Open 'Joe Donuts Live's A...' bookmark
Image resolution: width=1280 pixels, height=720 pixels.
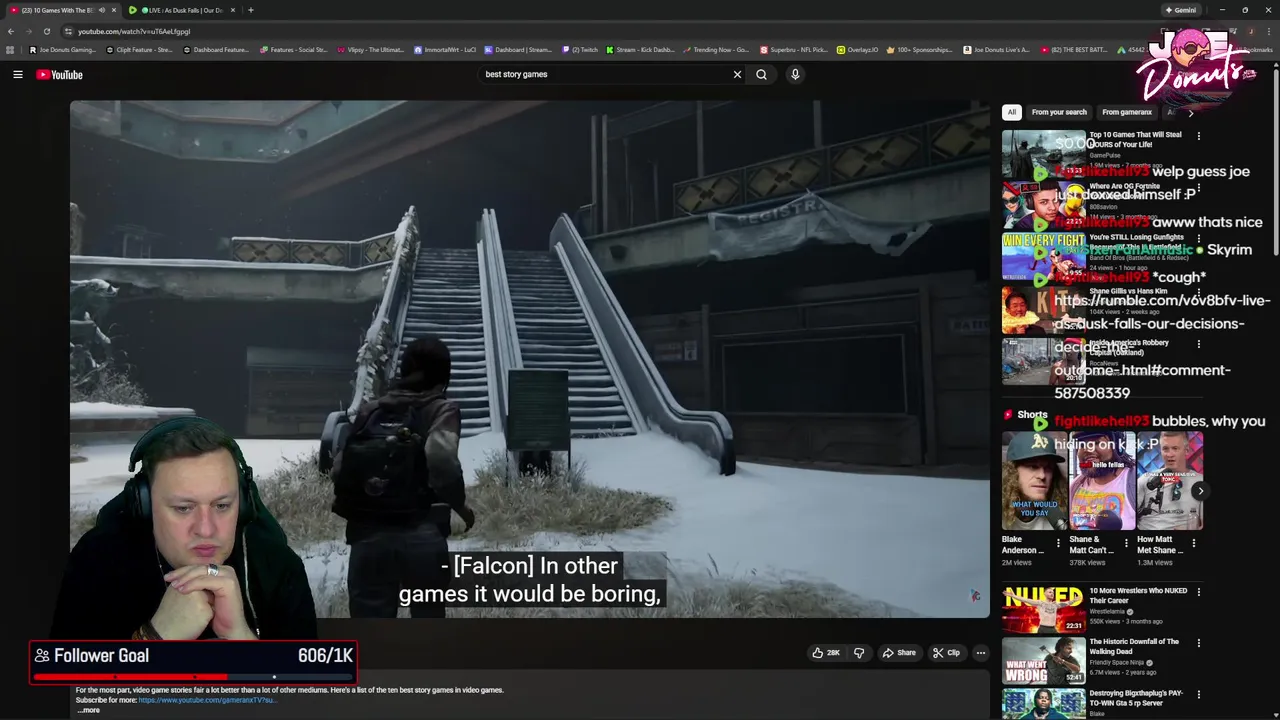pyautogui.click(x=997, y=49)
